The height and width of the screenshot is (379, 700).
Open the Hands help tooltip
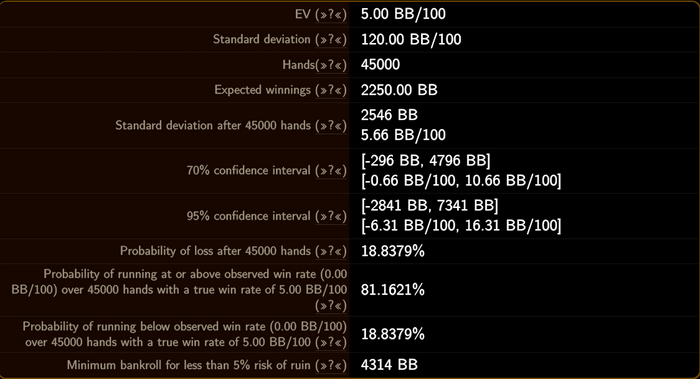(x=331, y=66)
